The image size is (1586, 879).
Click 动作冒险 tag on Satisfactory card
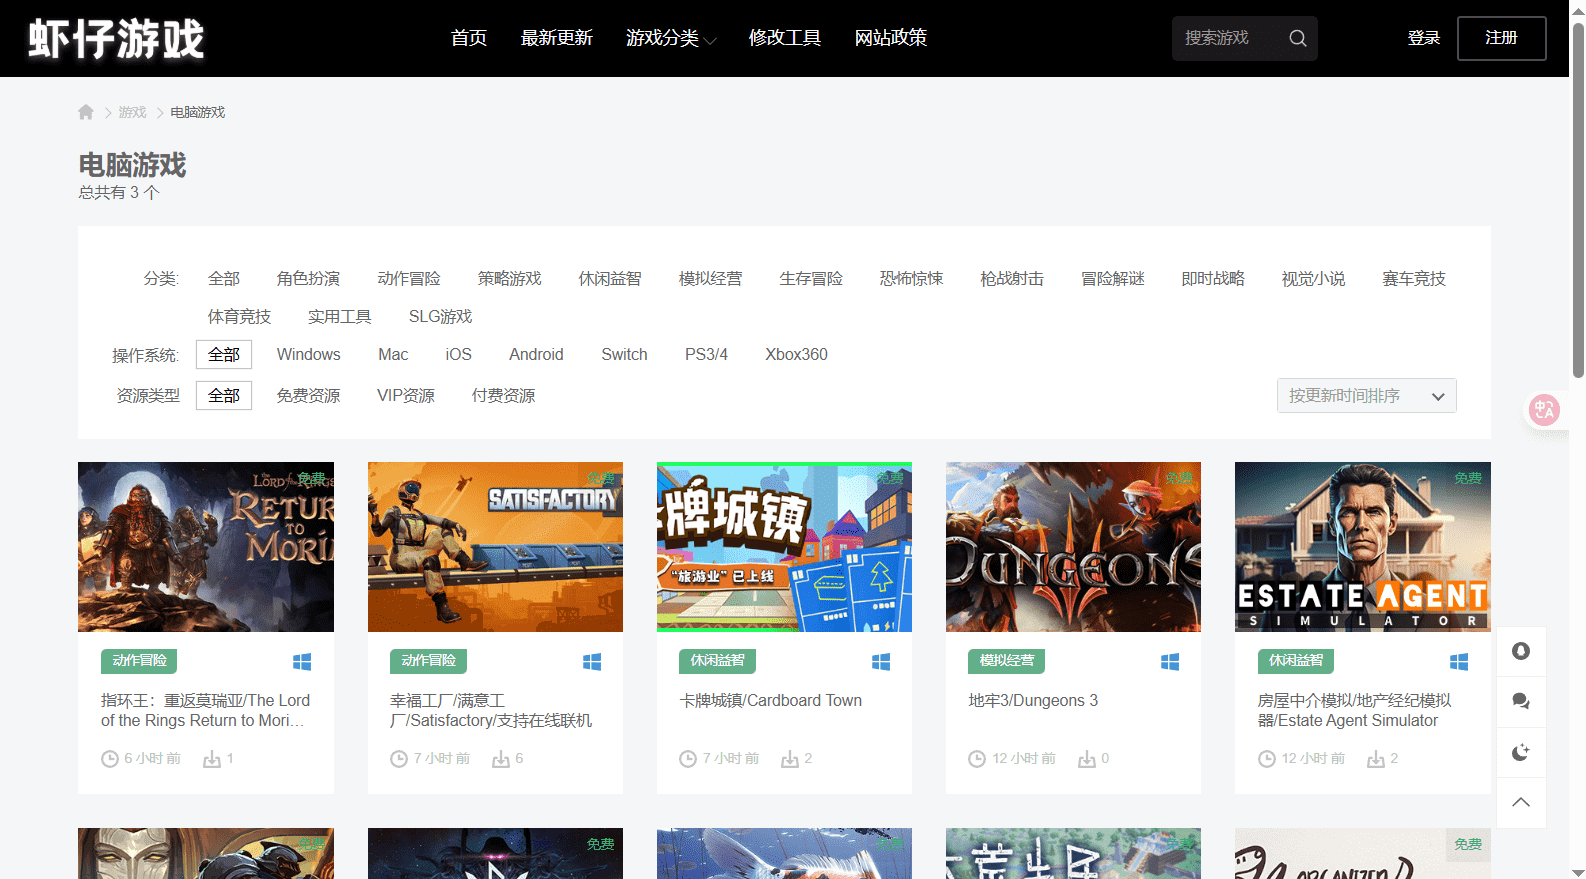pos(428,661)
